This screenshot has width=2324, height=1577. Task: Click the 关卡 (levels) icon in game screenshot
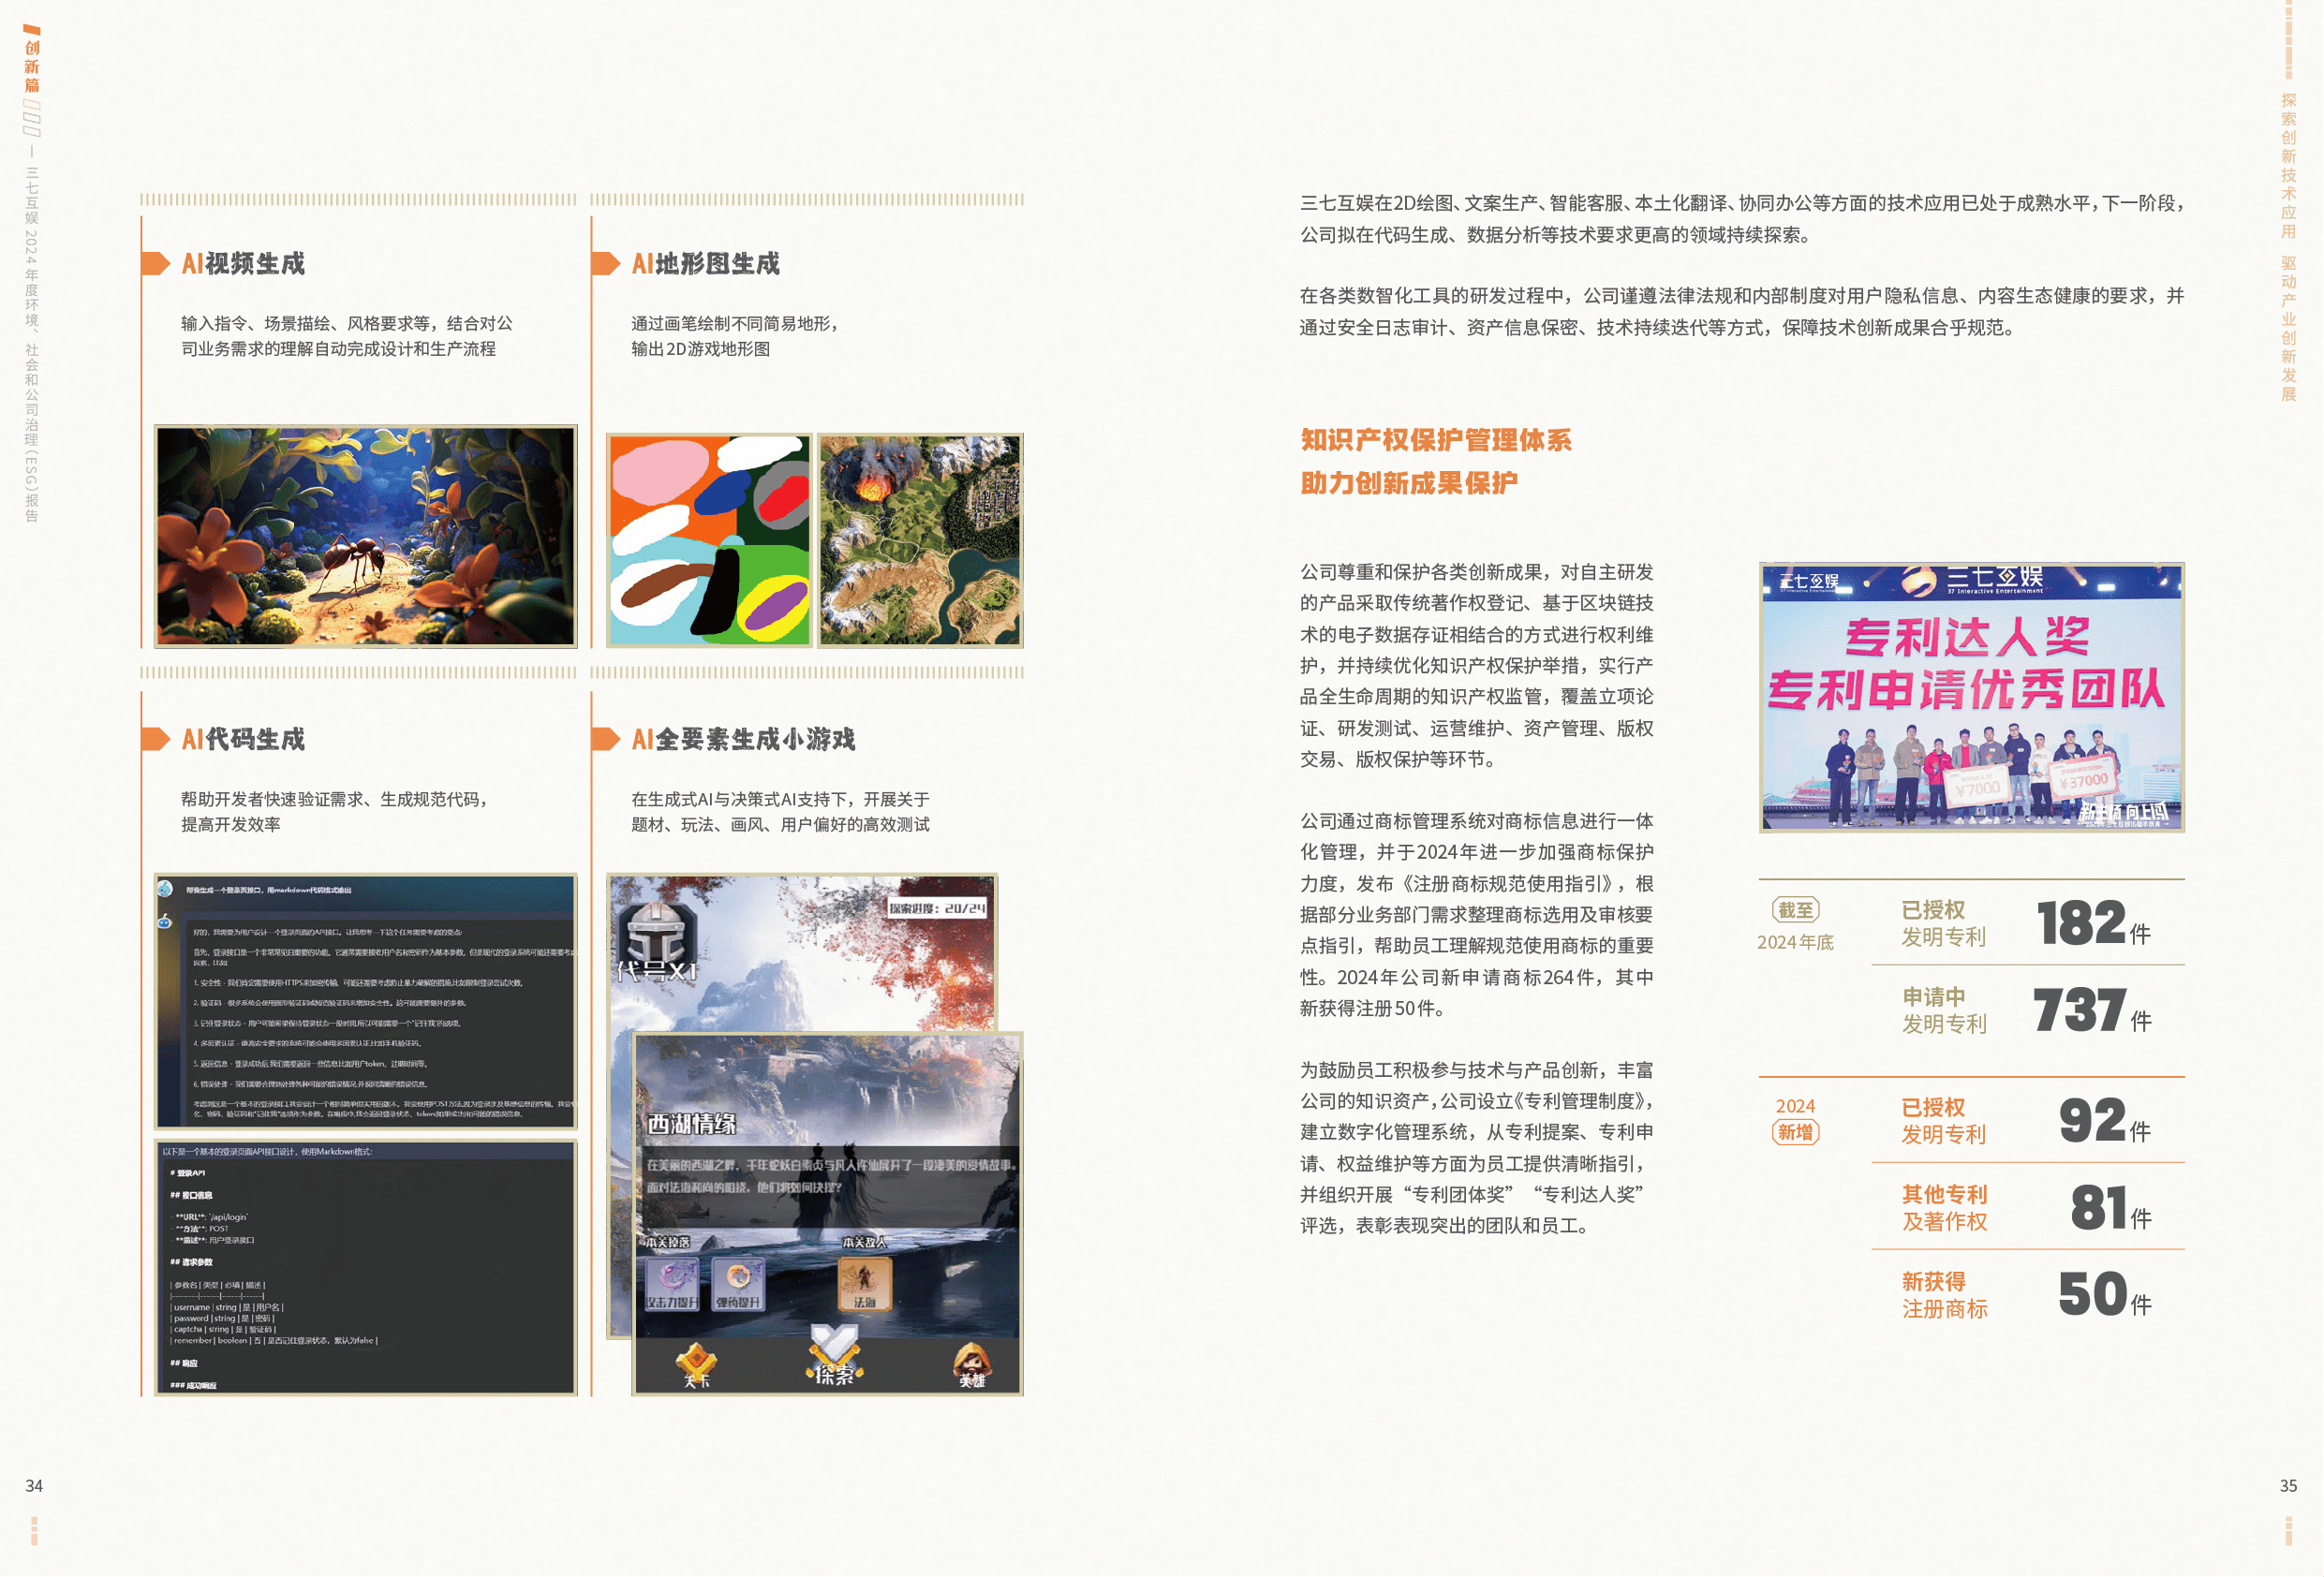click(696, 1364)
